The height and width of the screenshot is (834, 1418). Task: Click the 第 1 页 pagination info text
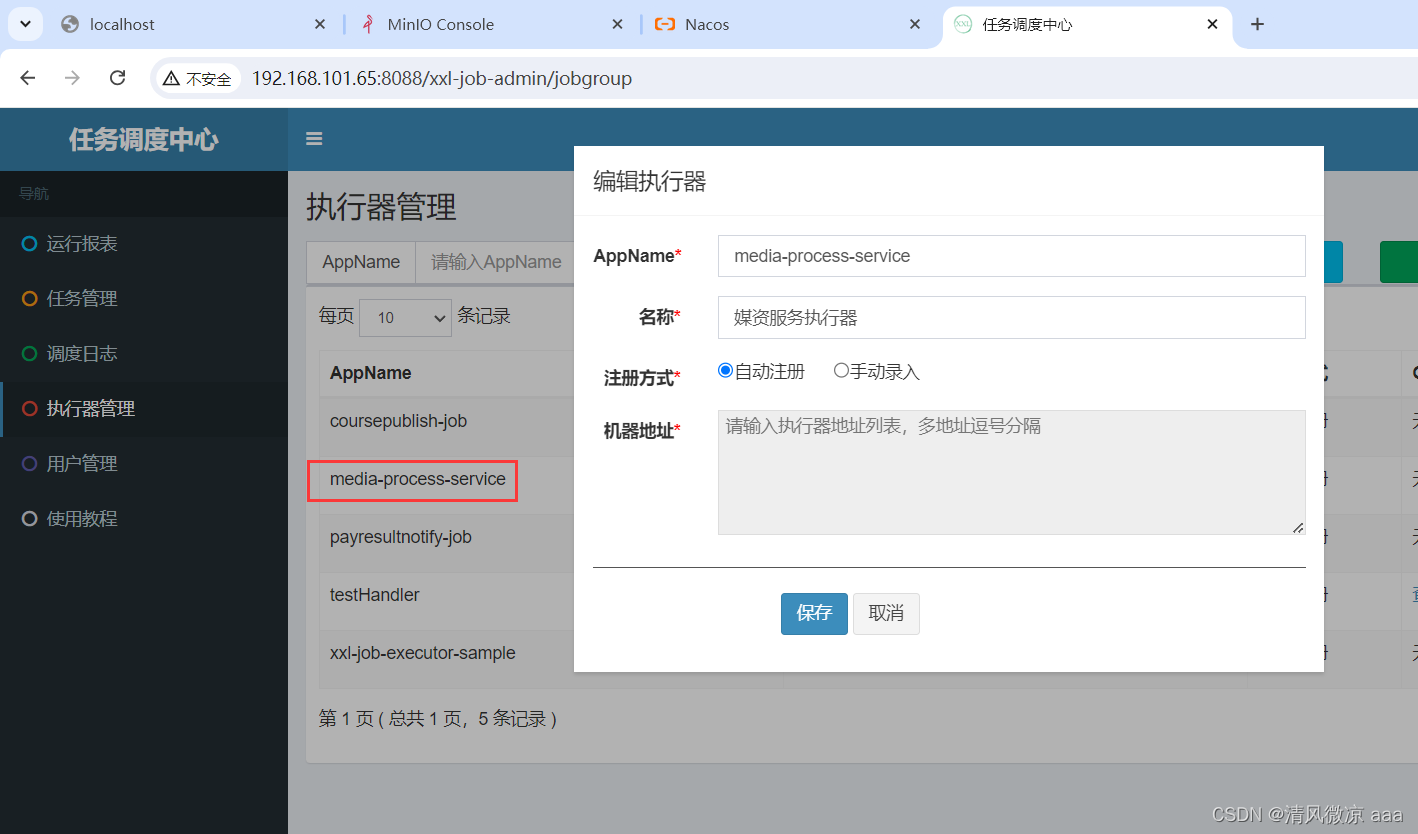point(437,719)
